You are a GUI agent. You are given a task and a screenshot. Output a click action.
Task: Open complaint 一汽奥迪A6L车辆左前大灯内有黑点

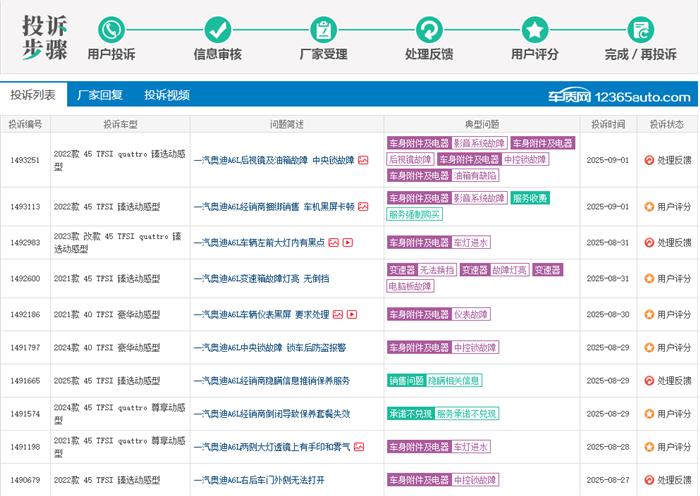pyautogui.click(x=259, y=242)
